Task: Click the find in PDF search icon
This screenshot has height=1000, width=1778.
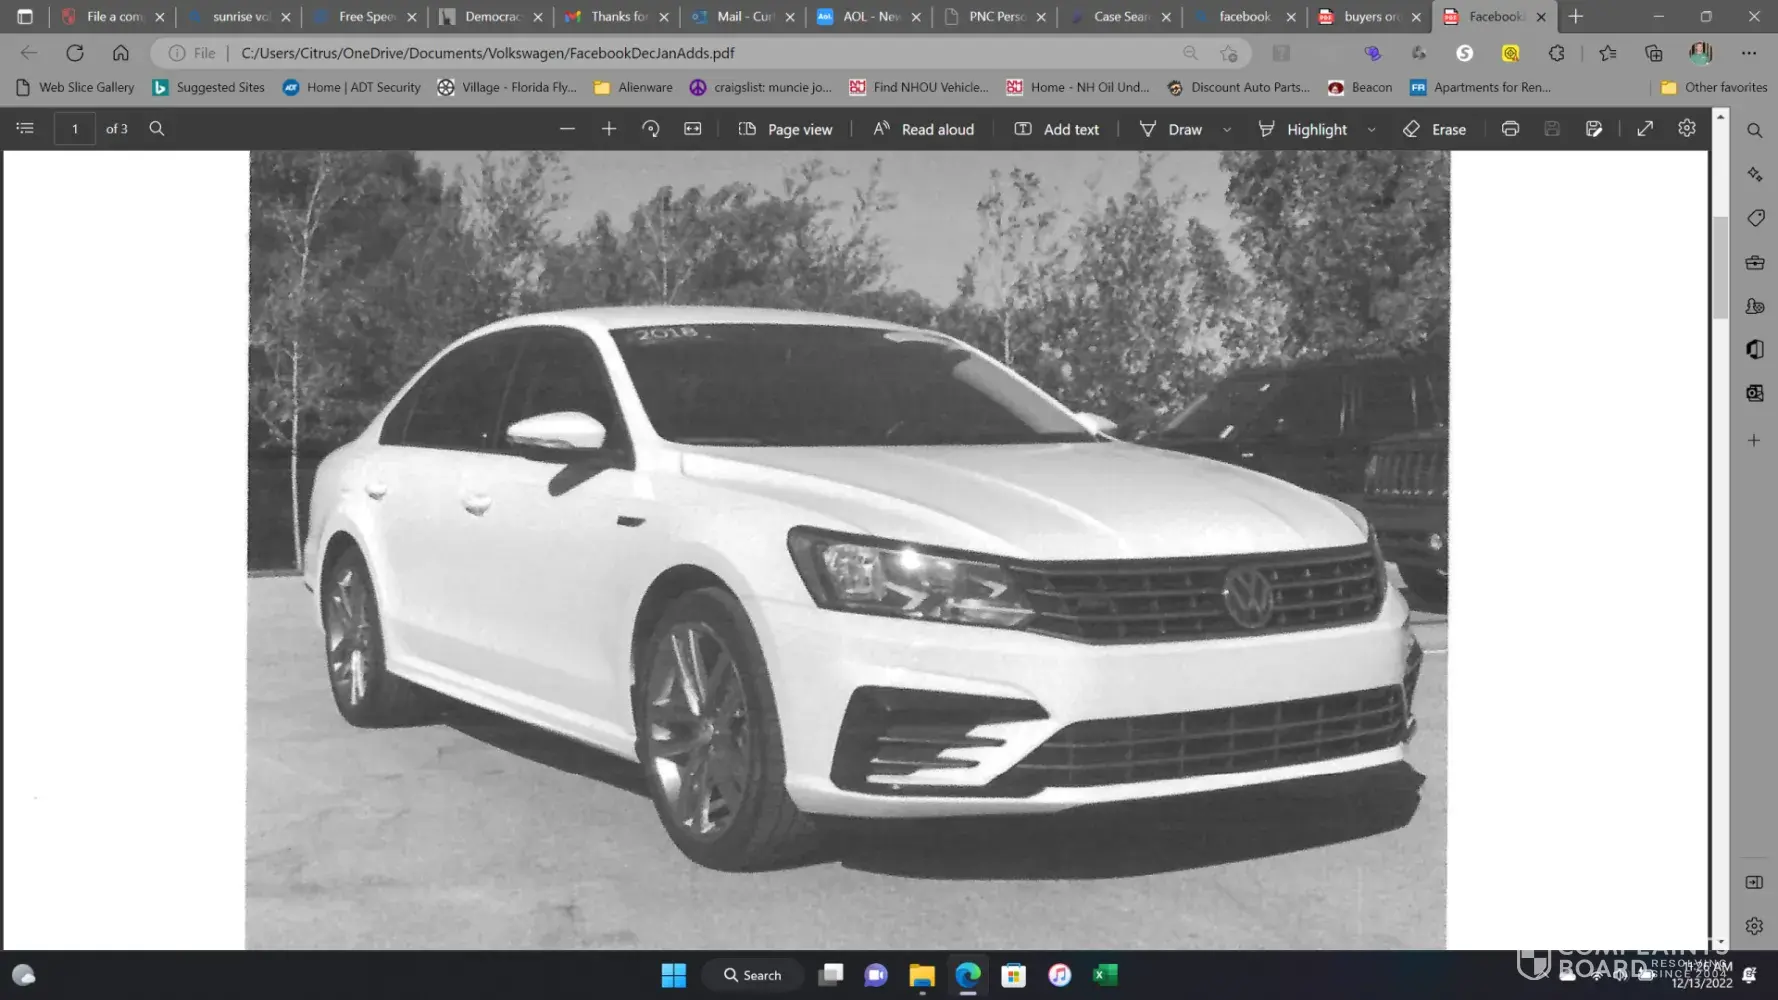Action: [x=157, y=129]
